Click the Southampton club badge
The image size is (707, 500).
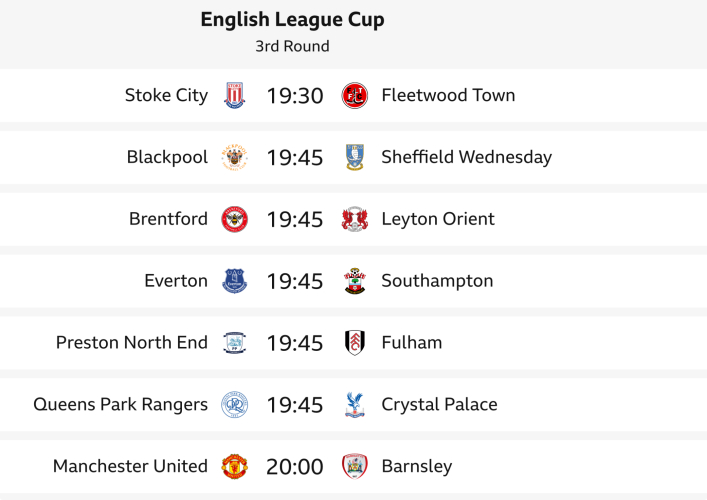(x=355, y=281)
